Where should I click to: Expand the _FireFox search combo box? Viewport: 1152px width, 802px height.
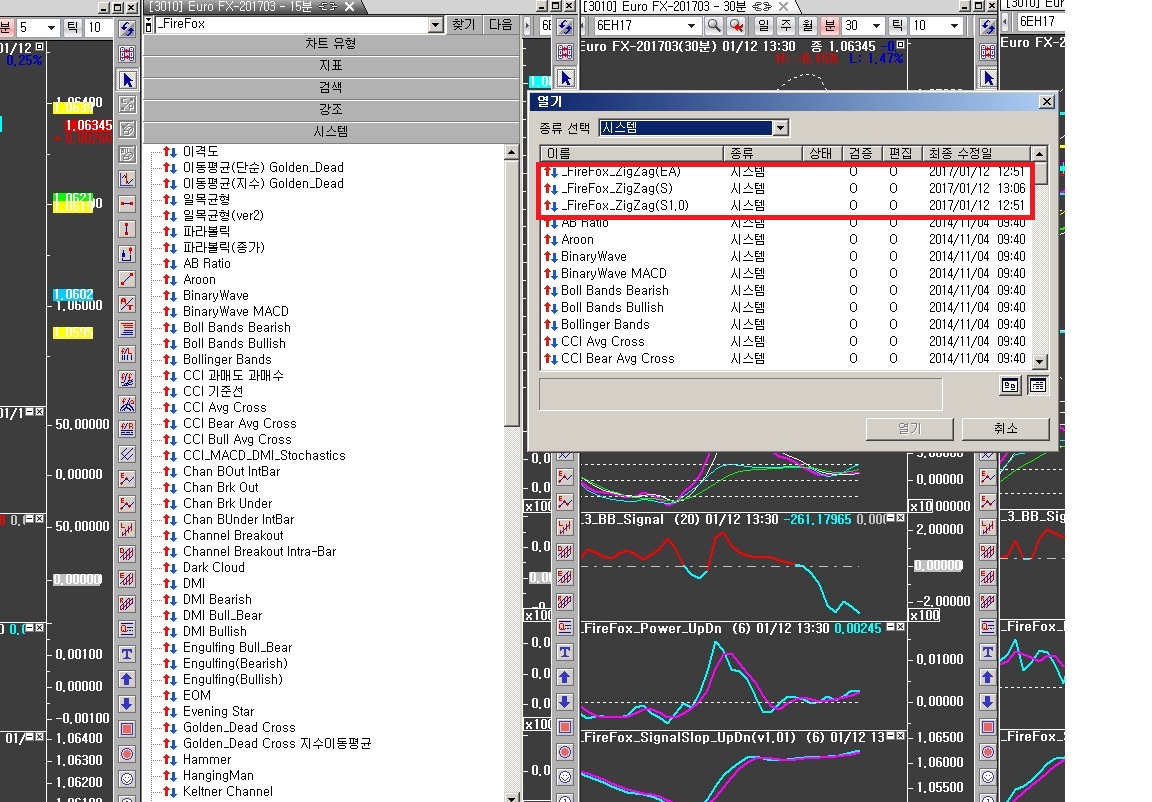(435, 25)
